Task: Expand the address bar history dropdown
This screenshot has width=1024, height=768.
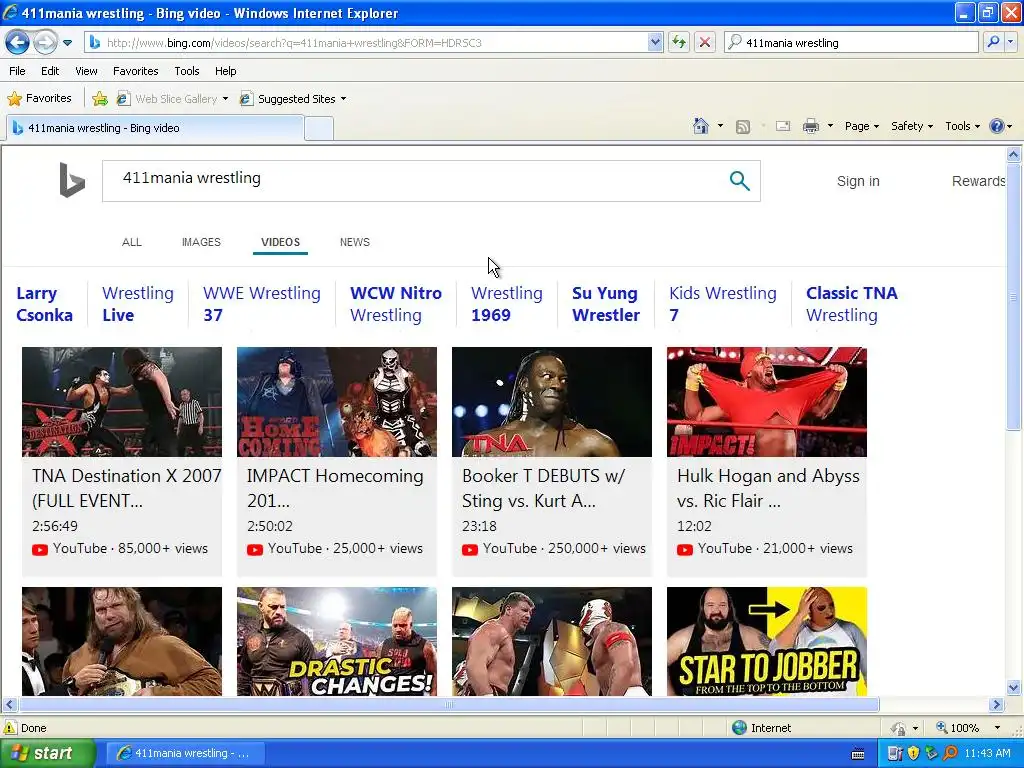Action: [656, 43]
